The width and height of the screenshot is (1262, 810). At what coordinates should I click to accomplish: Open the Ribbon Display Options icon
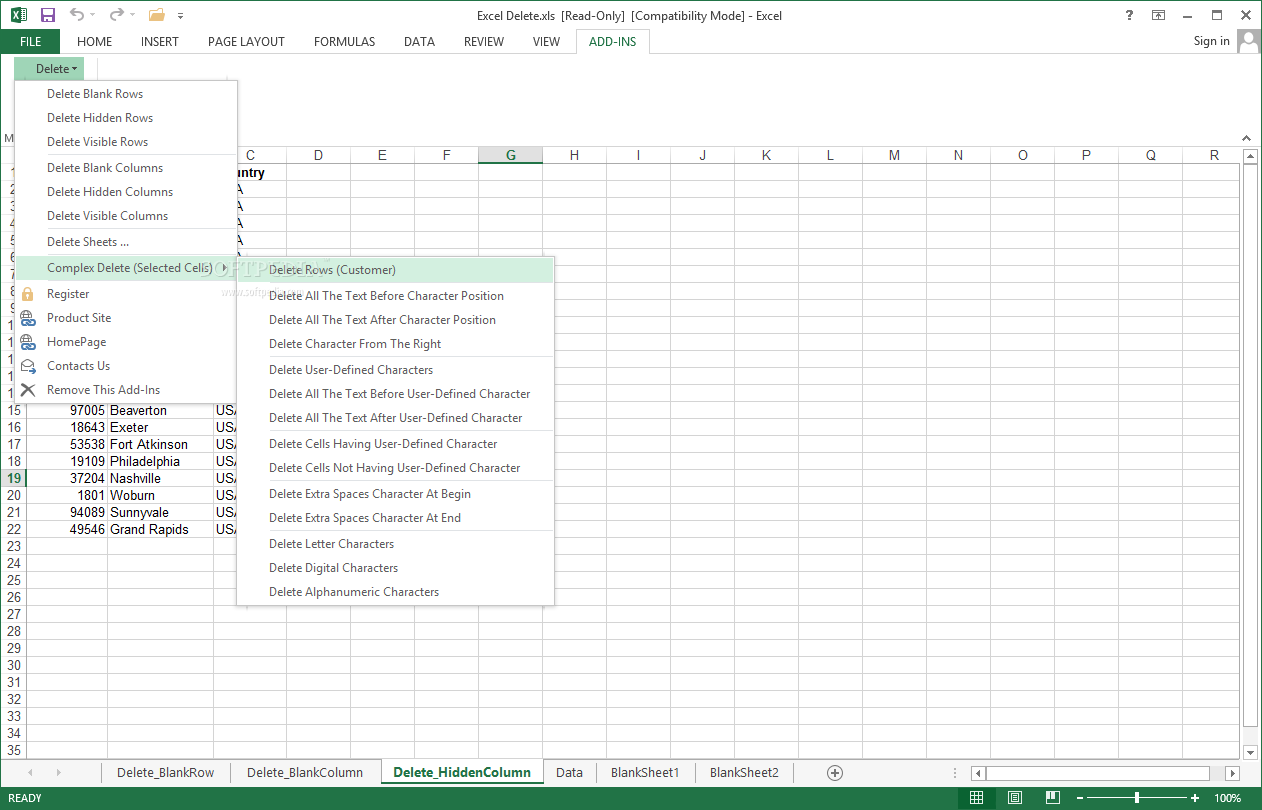coord(1158,15)
